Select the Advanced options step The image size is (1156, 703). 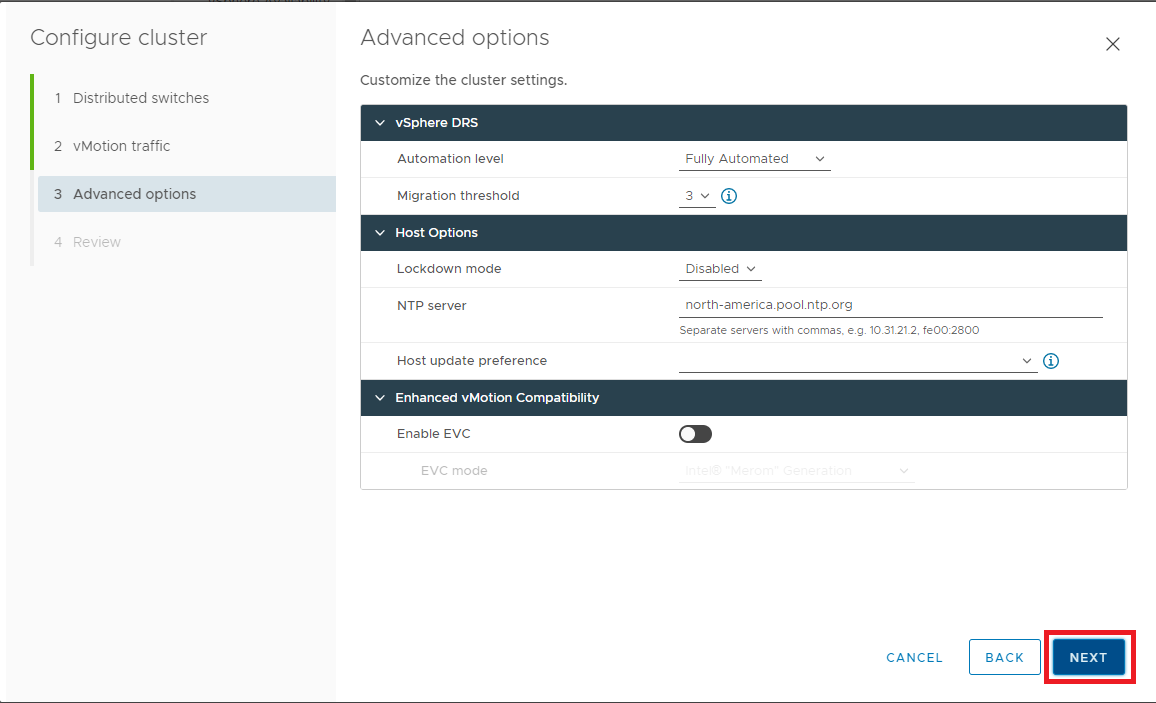134,194
